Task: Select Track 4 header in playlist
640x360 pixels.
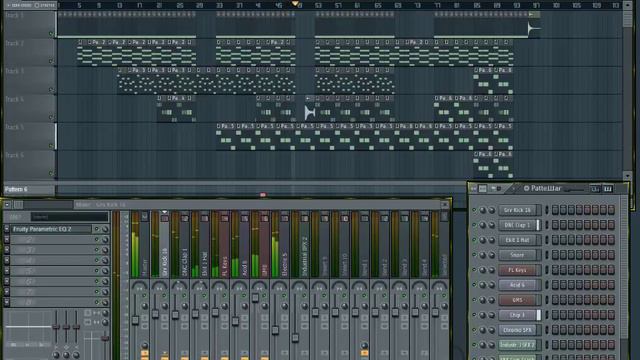Action: [29, 109]
